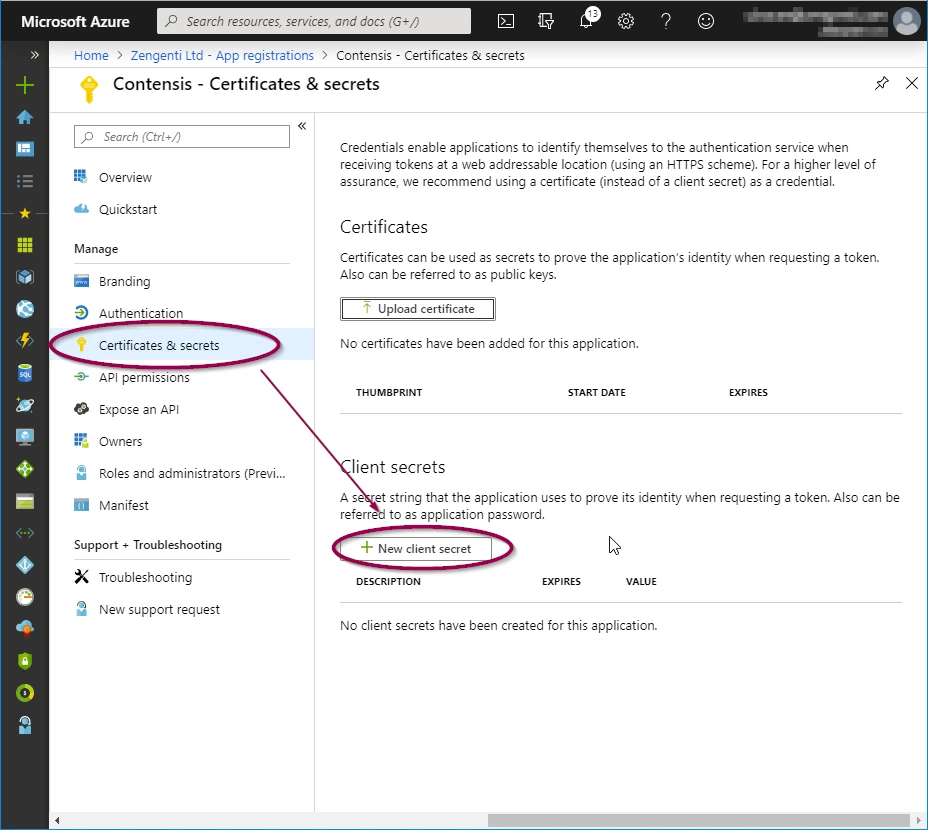Open the directory and subscription filter icon
Viewport: 928px width, 830px height.
545,20
